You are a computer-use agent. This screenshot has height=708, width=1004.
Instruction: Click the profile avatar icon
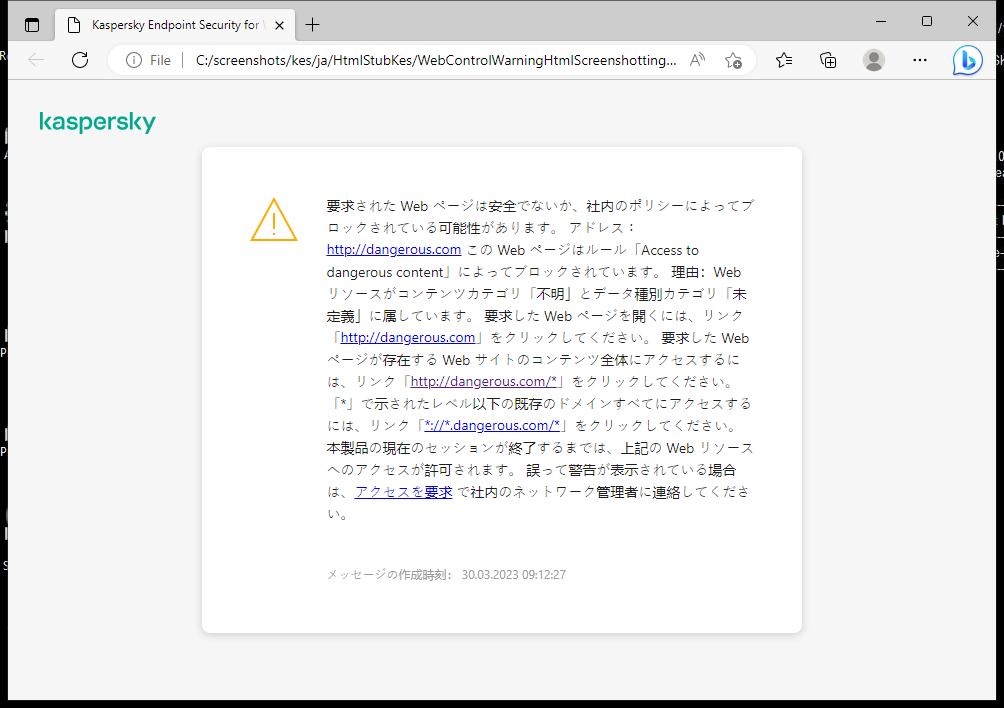873,60
